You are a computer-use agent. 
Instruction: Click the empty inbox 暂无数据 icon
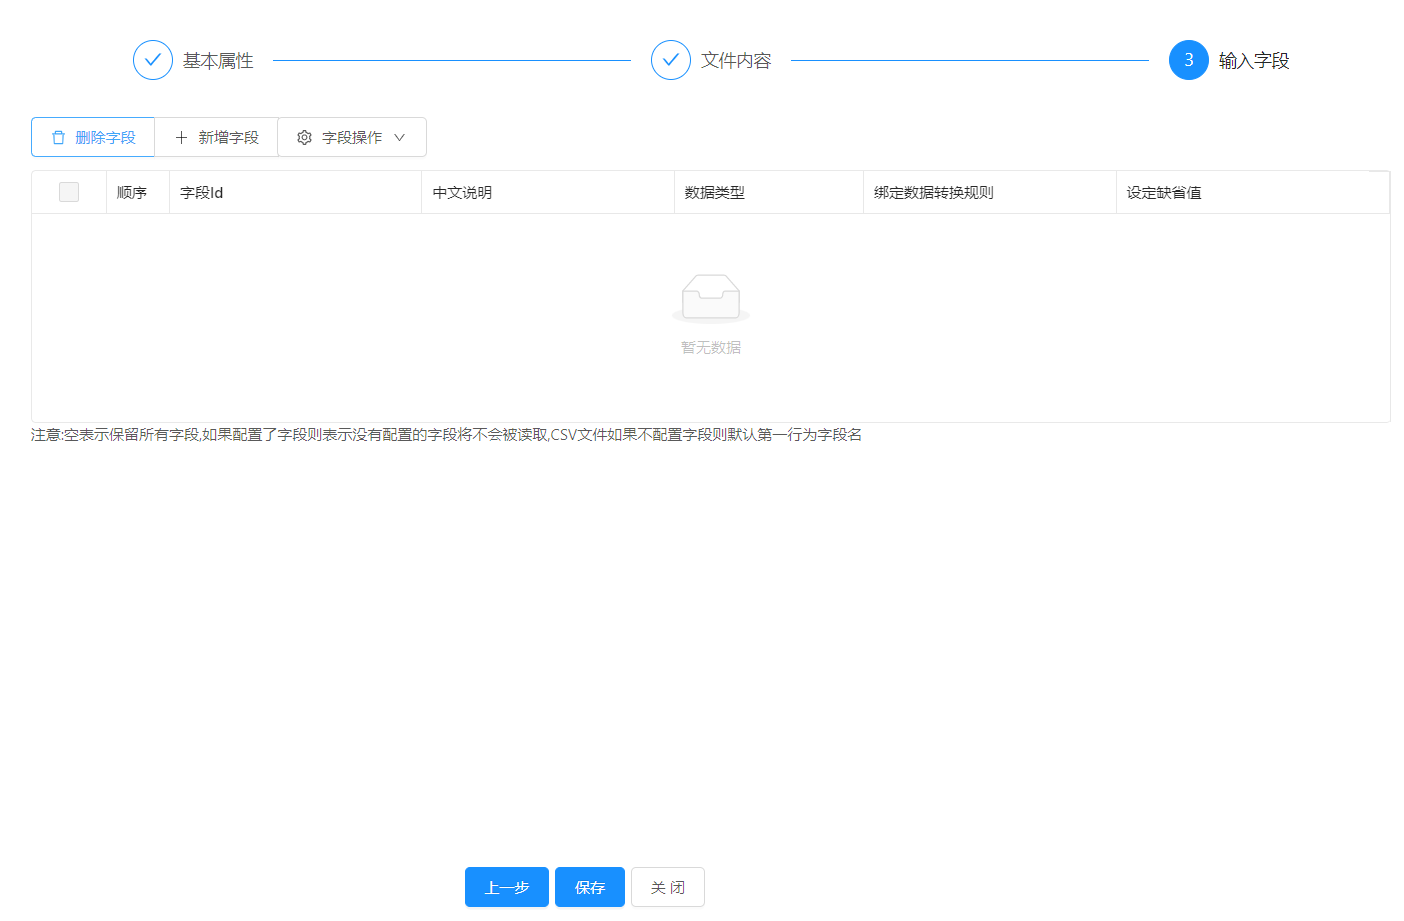tap(711, 298)
